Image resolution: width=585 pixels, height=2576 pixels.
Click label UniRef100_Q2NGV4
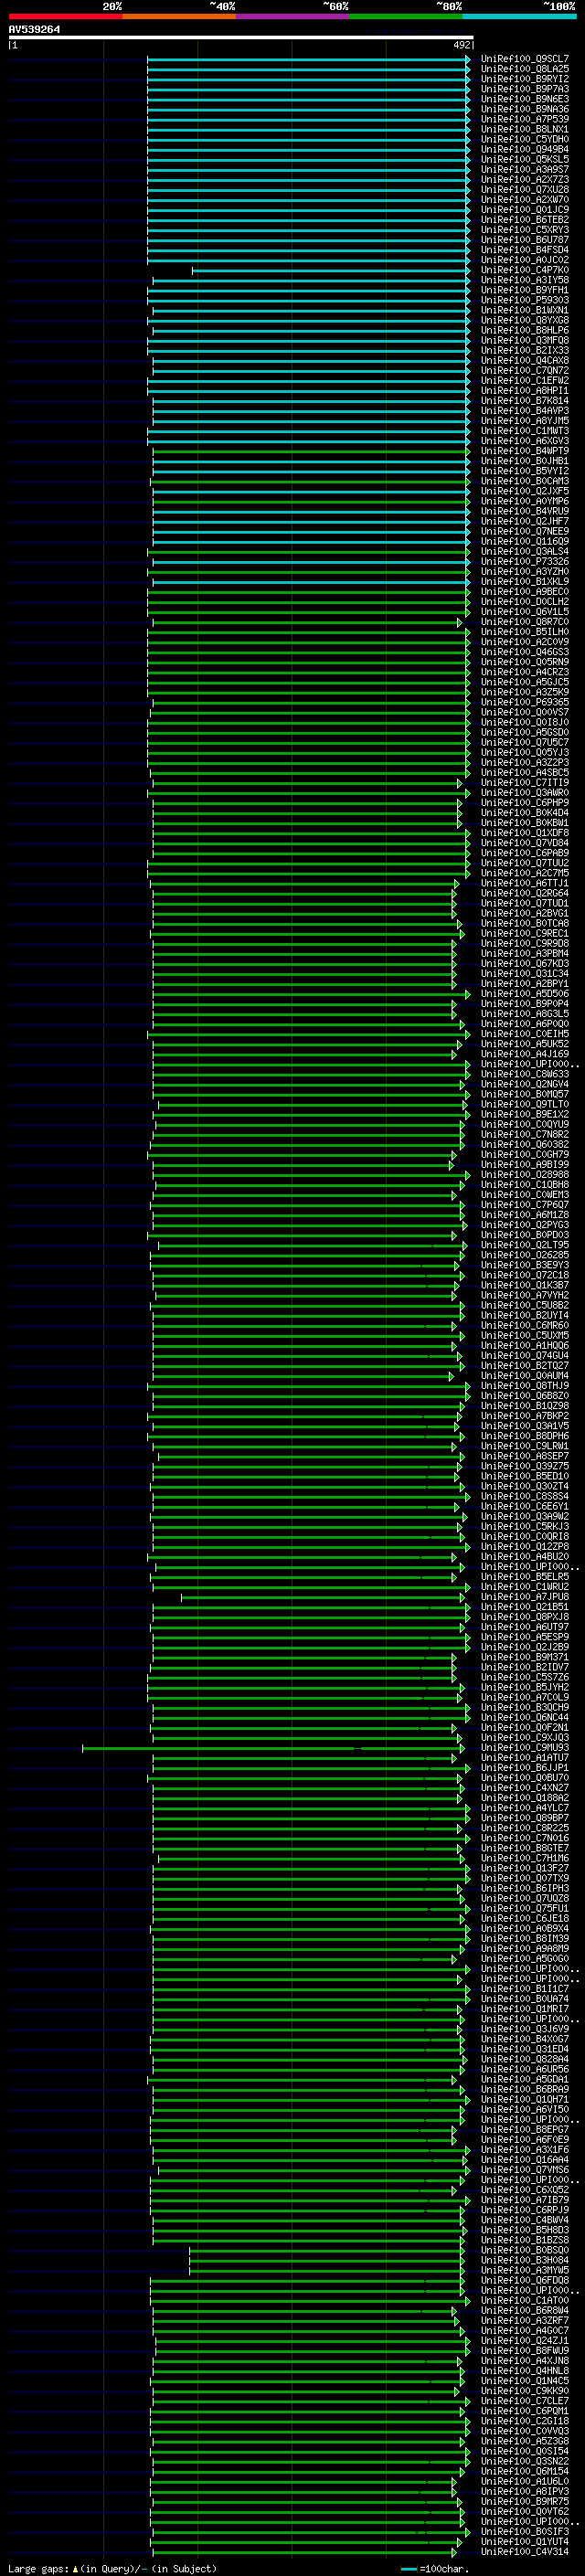[x=524, y=1084]
